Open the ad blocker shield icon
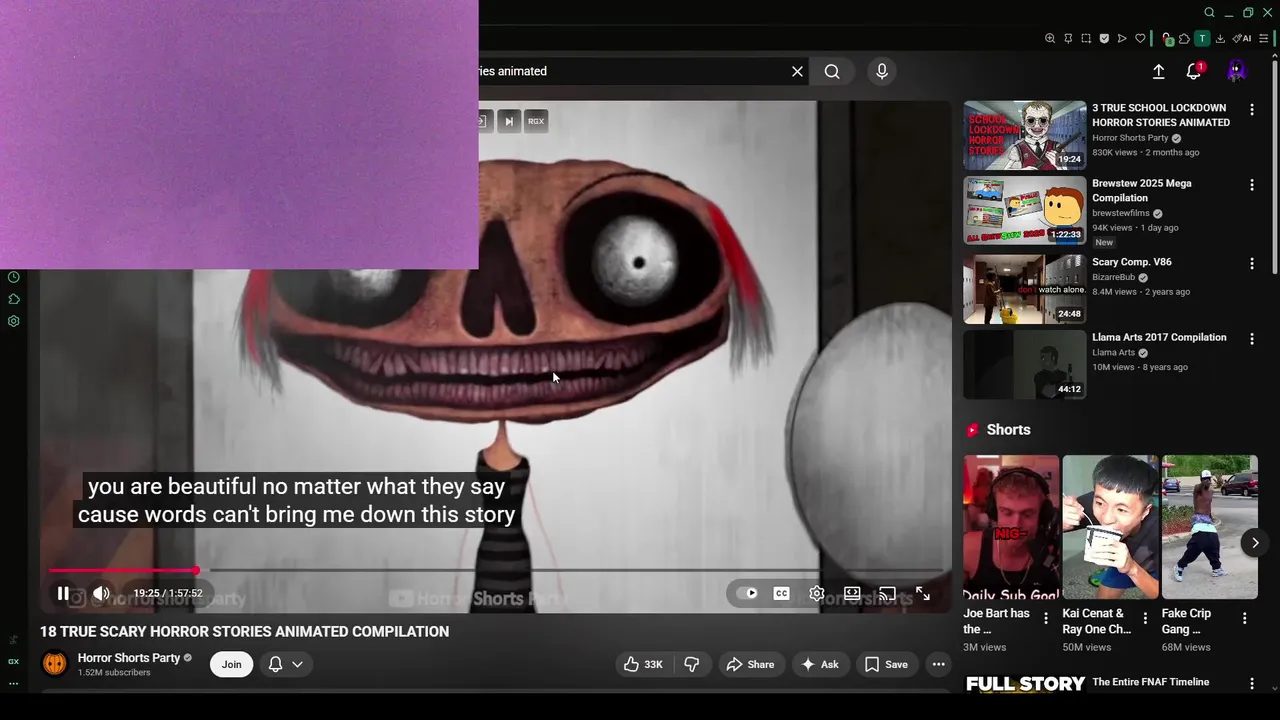This screenshot has width=1280, height=720. (x=1104, y=39)
